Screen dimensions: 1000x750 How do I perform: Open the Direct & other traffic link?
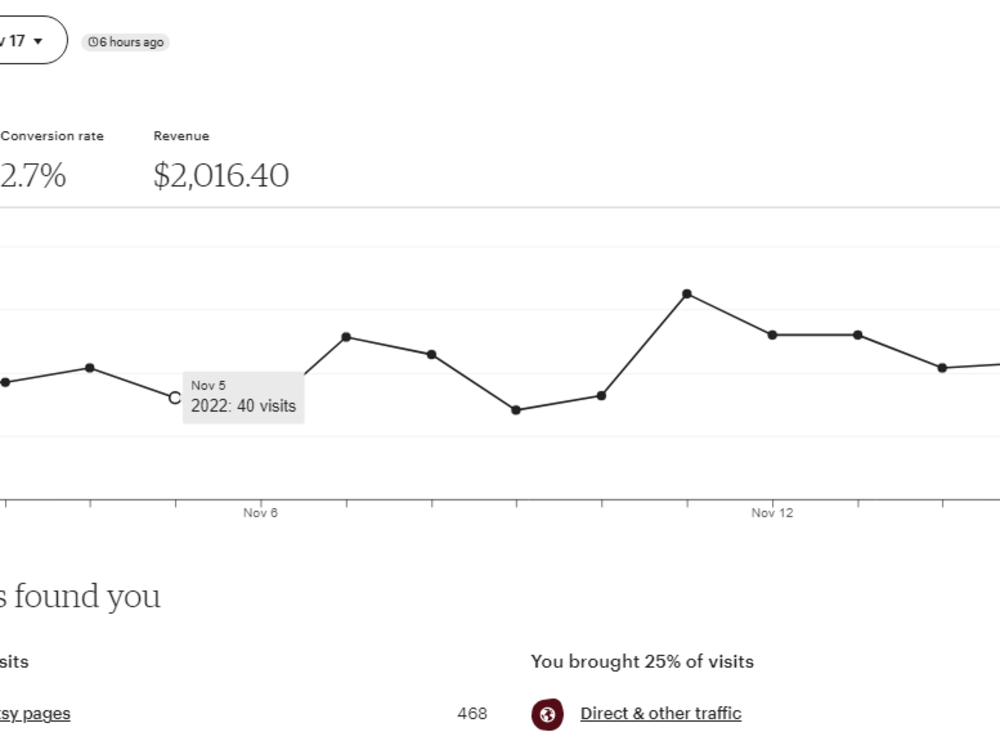[x=661, y=714]
